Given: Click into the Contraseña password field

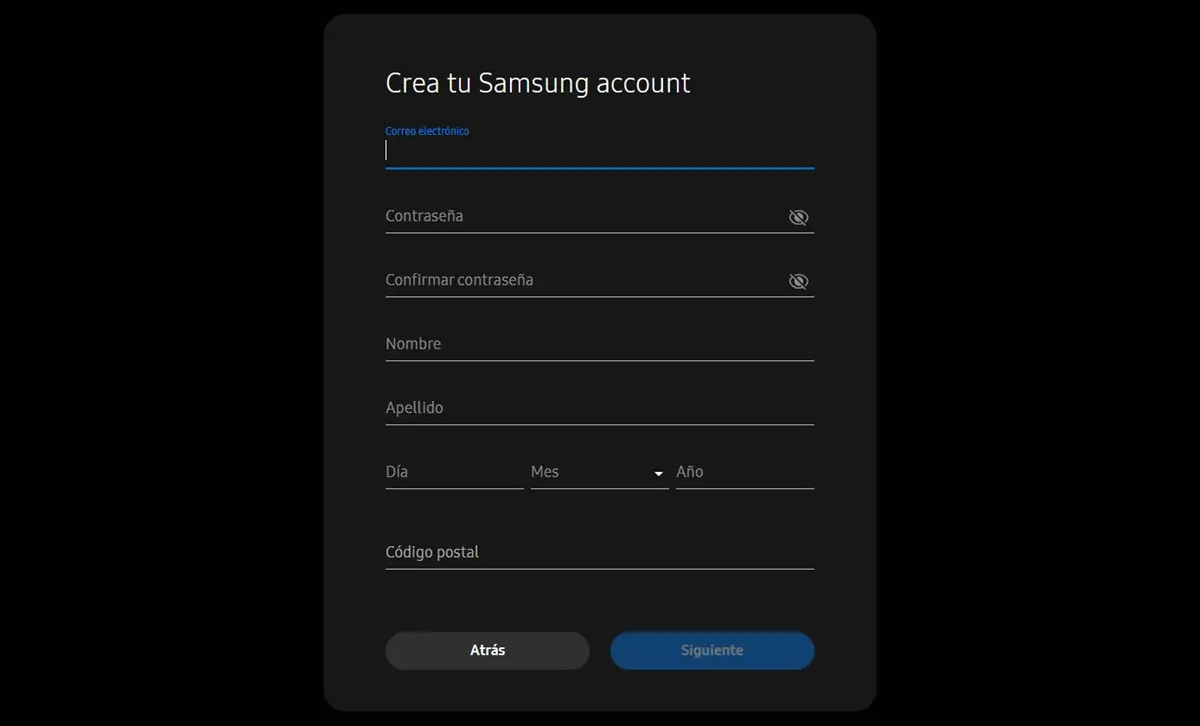Looking at the screenshot, I should 580,217.
